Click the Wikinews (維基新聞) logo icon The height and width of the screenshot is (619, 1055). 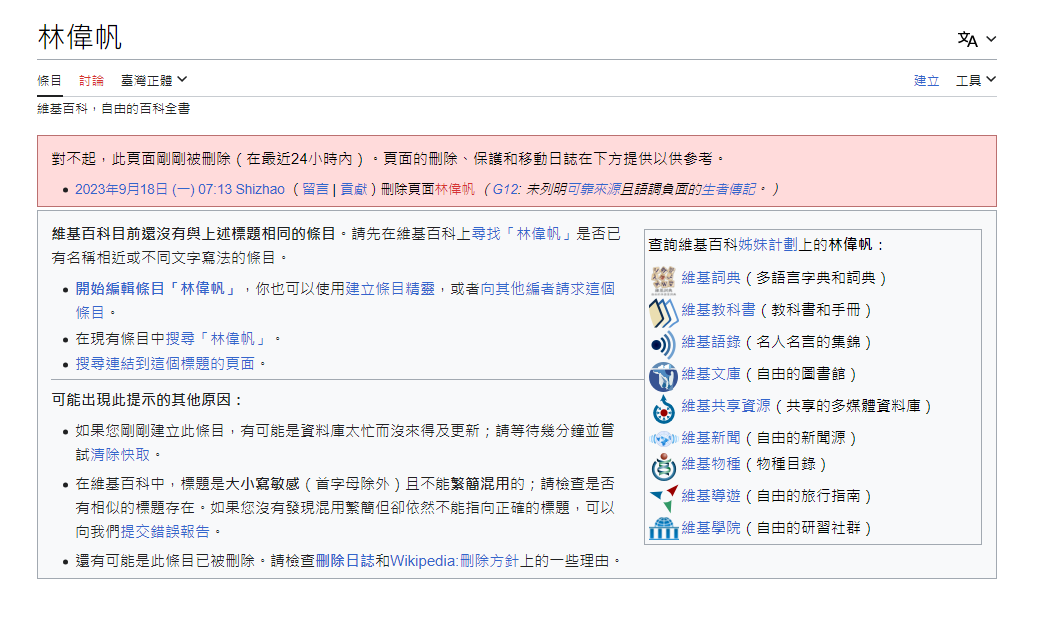tap(663, 439)
